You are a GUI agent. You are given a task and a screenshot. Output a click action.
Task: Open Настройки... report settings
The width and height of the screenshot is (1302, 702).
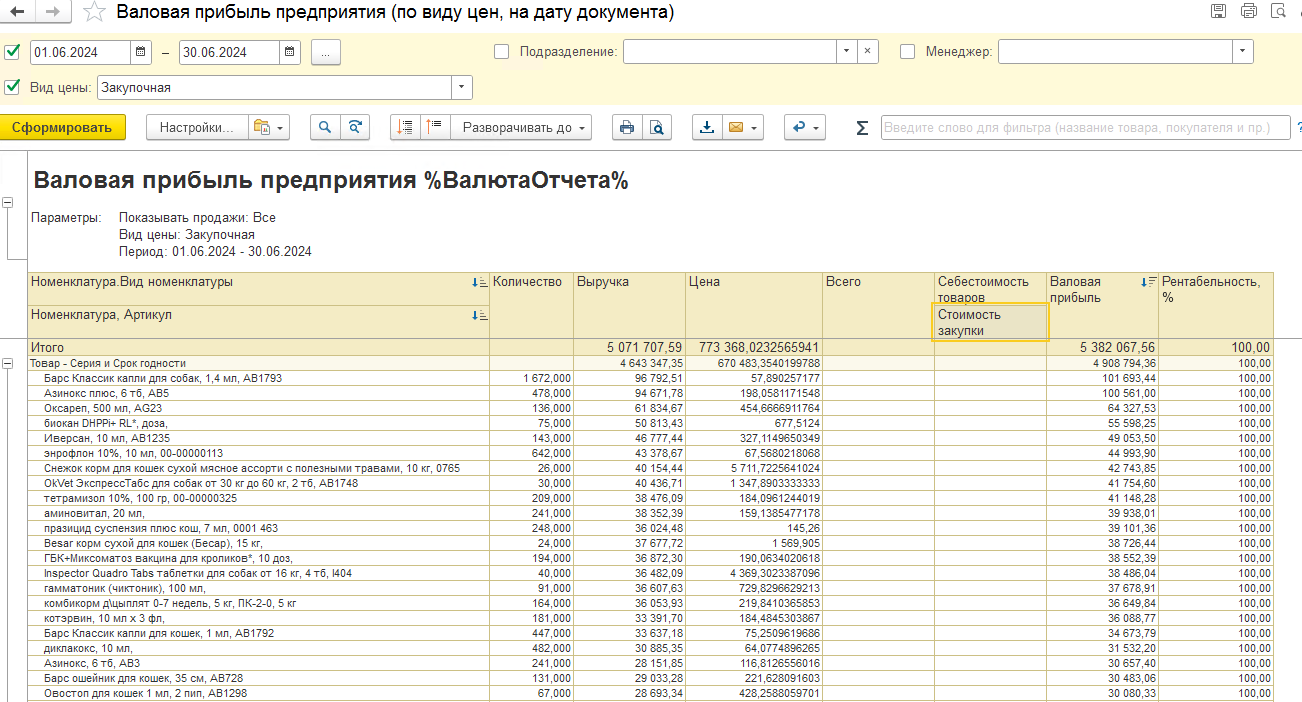pyautogui.click(x=196, y=128)
